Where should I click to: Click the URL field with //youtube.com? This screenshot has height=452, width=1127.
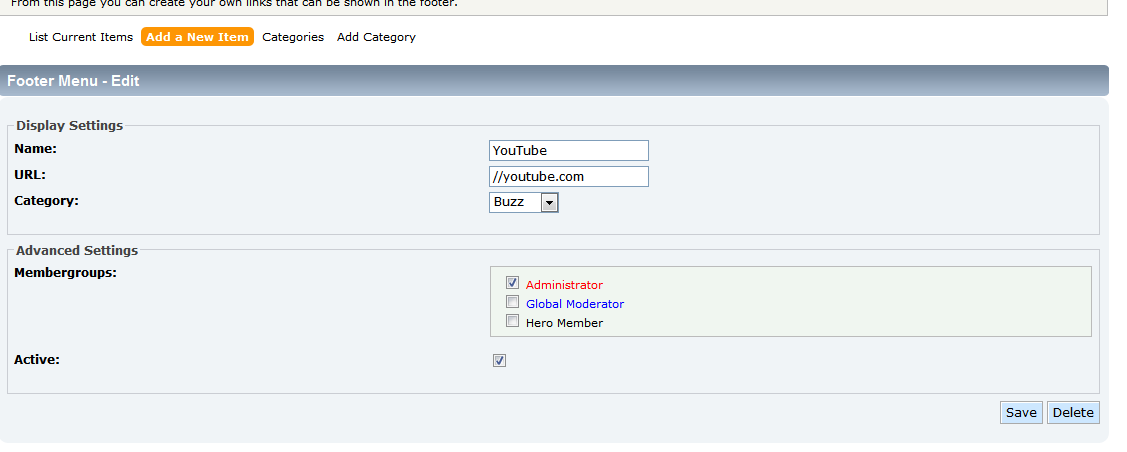point(569,176)
